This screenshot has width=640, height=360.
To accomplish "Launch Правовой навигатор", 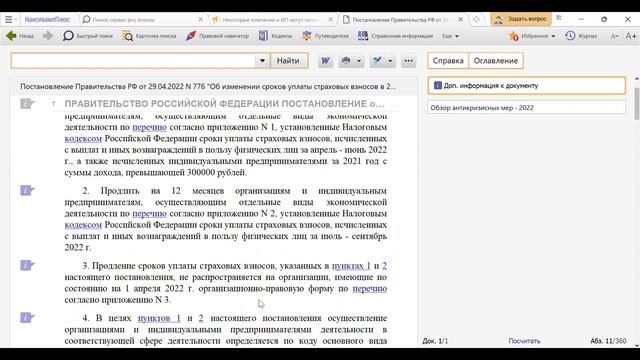I will (217, 36).
